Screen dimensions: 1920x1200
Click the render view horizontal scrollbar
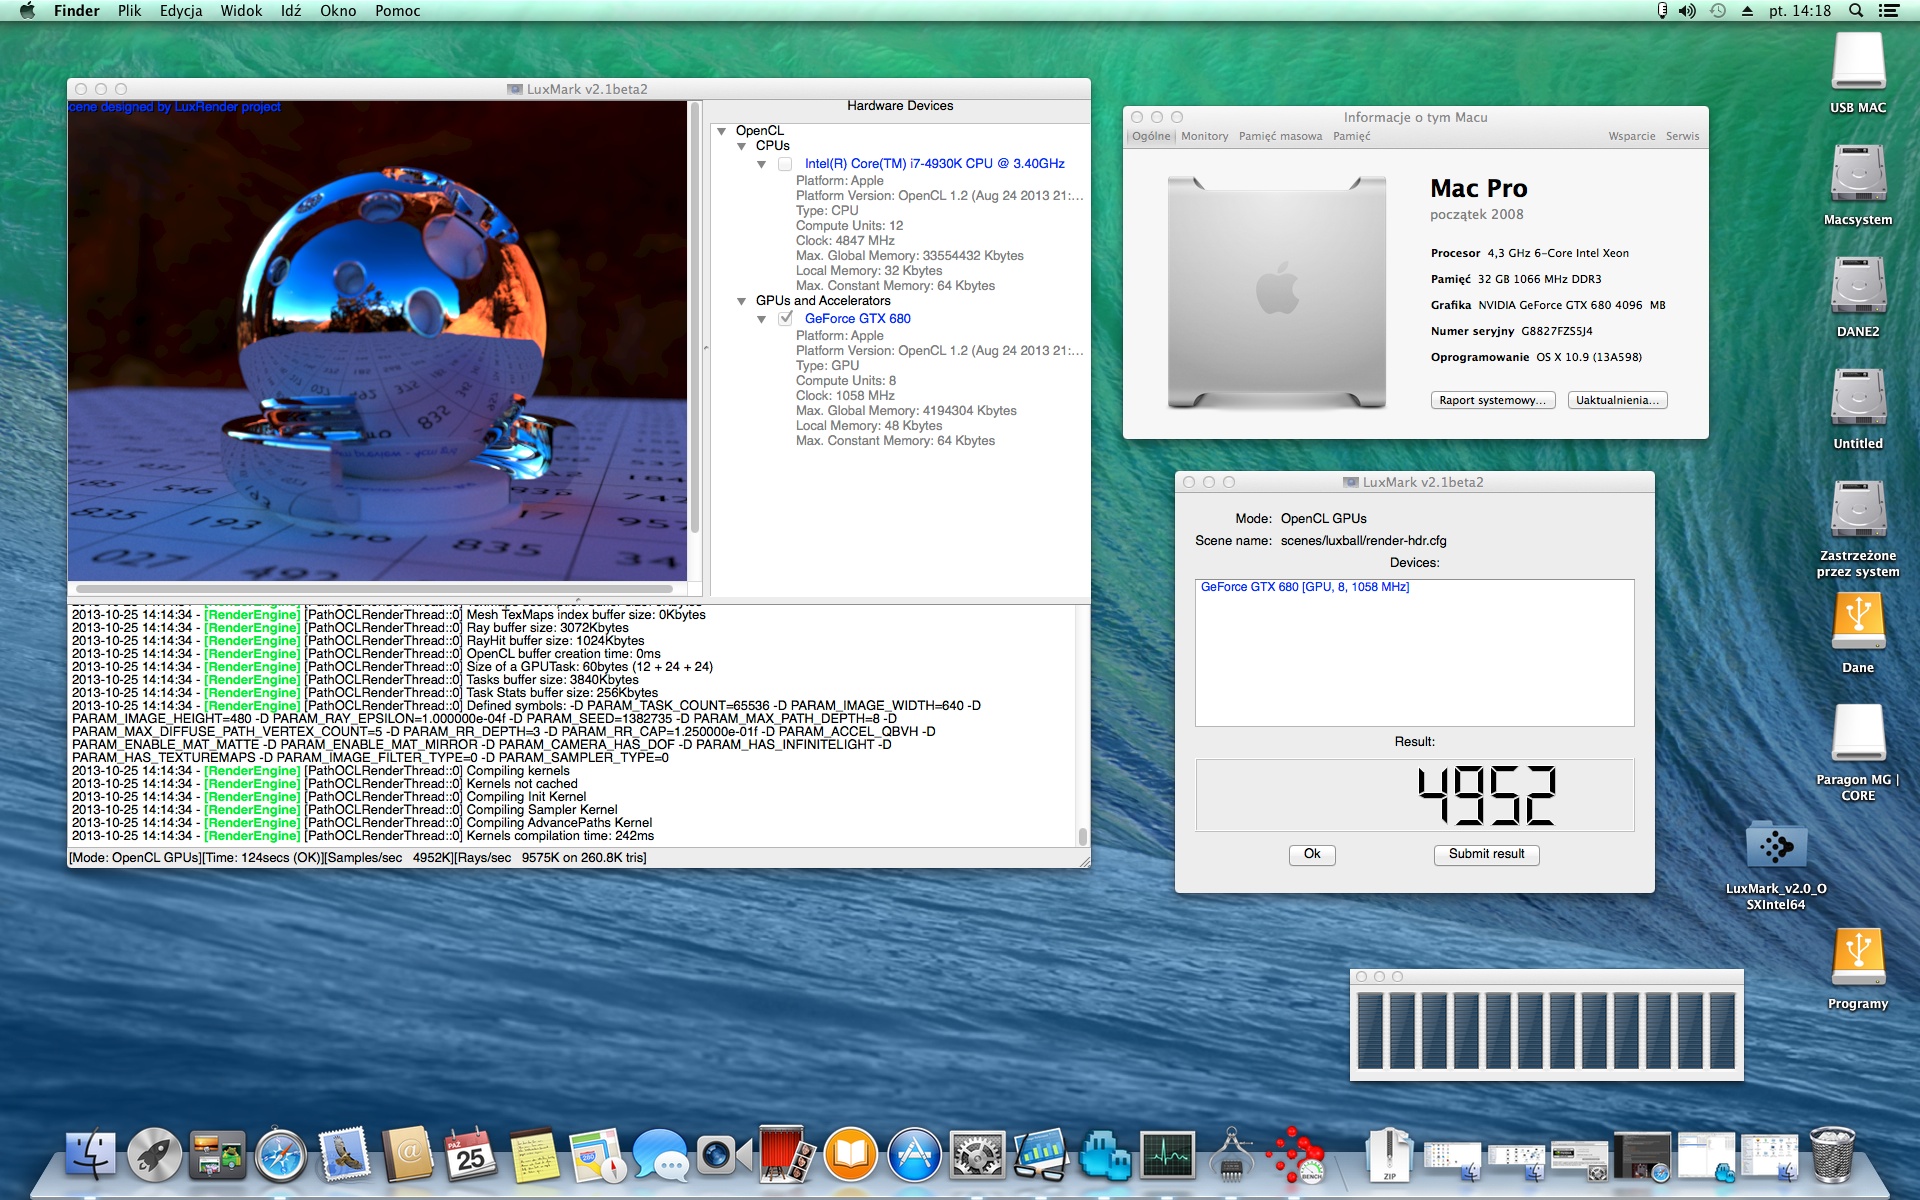point(375,589)
